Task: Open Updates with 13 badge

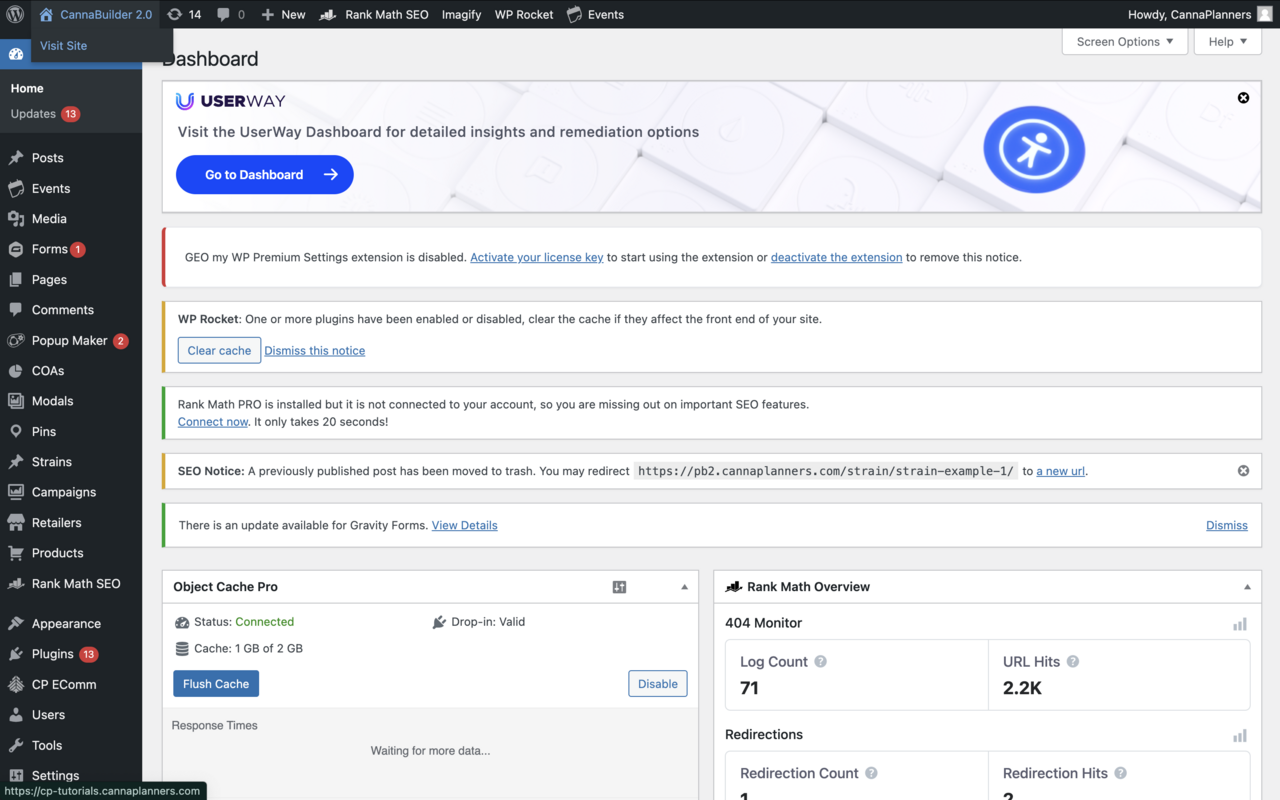Action: coord(45,113)
